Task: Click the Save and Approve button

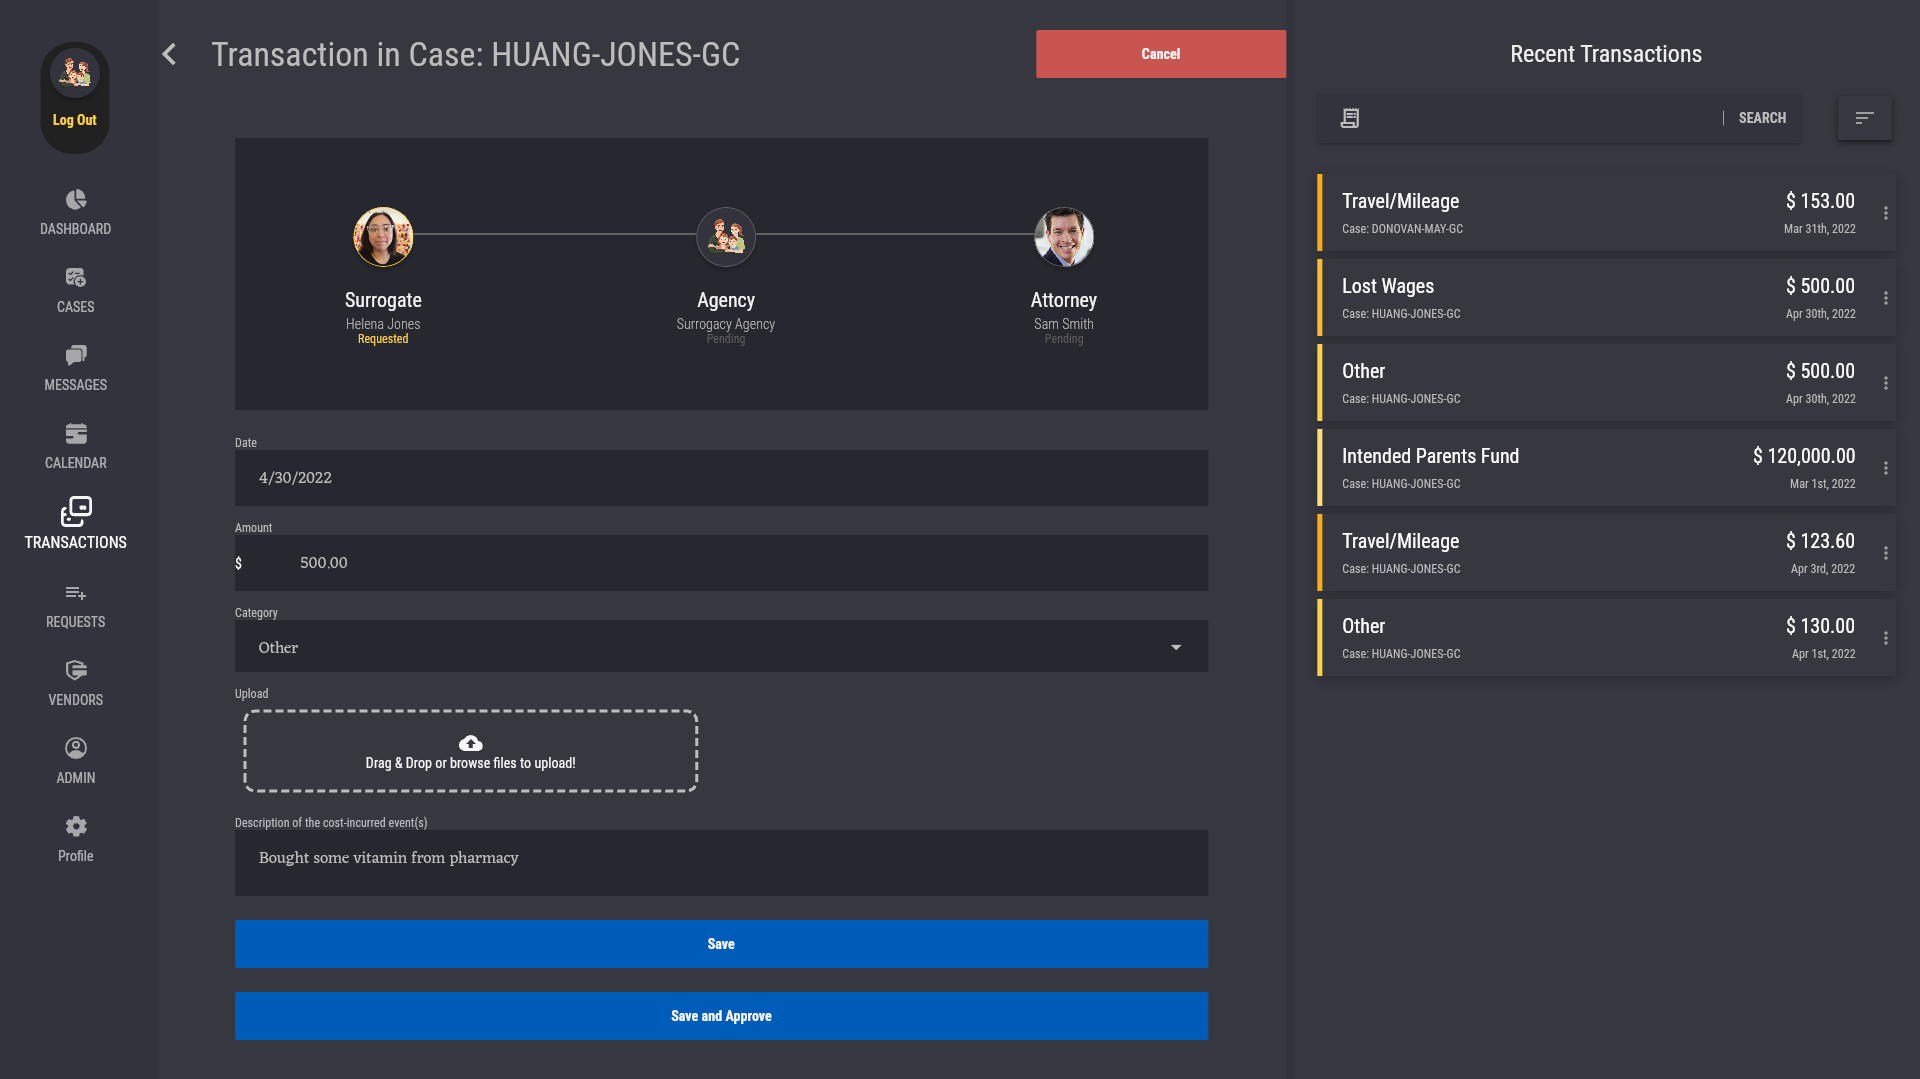Action: [721, 1016]
